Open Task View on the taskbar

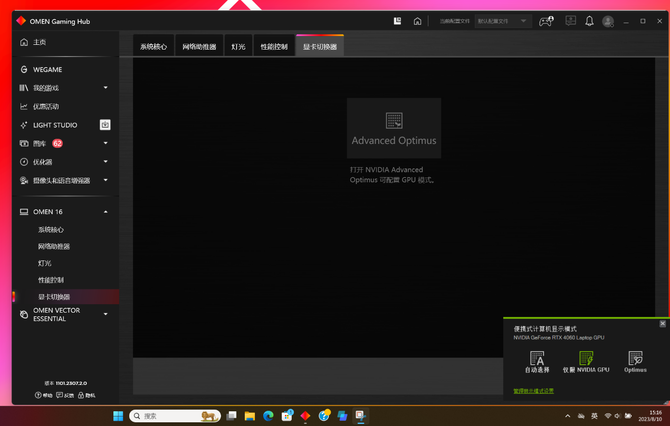click(232, 416)
